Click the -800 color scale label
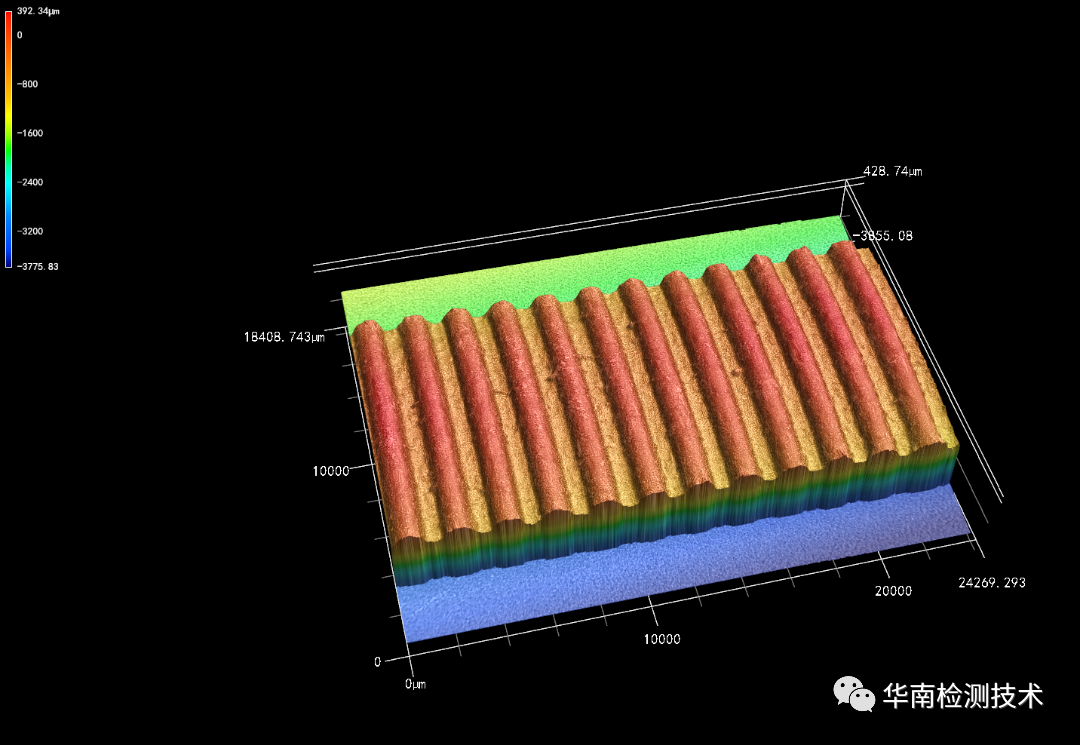Viewport: 1080px width, 745px height. pos(28,84)
